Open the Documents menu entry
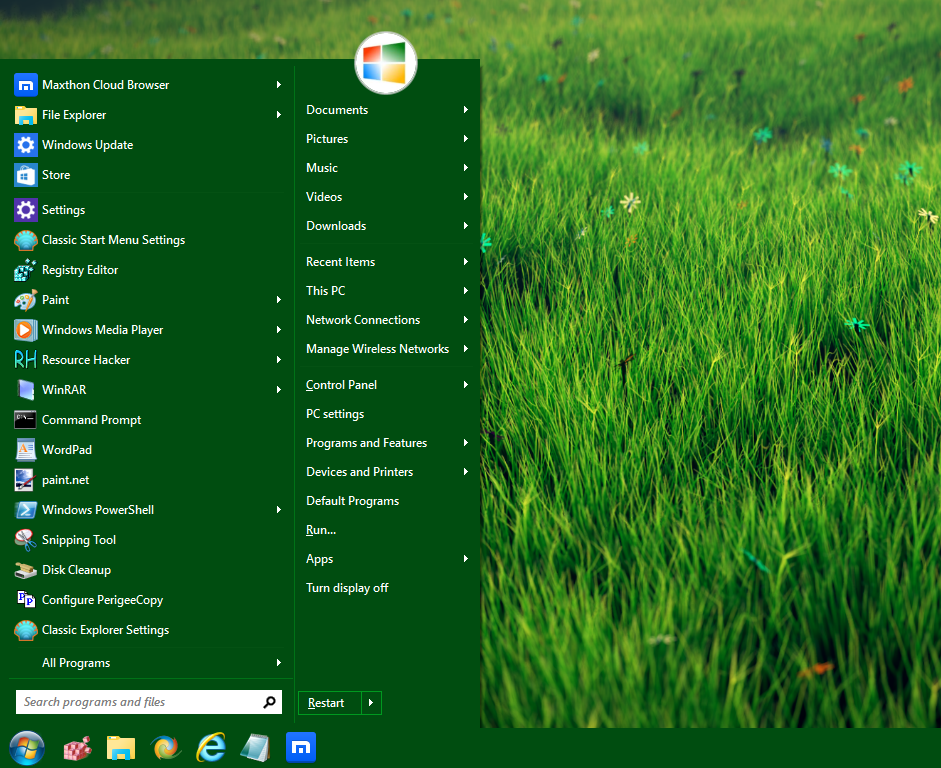 (x=337, y=110)
